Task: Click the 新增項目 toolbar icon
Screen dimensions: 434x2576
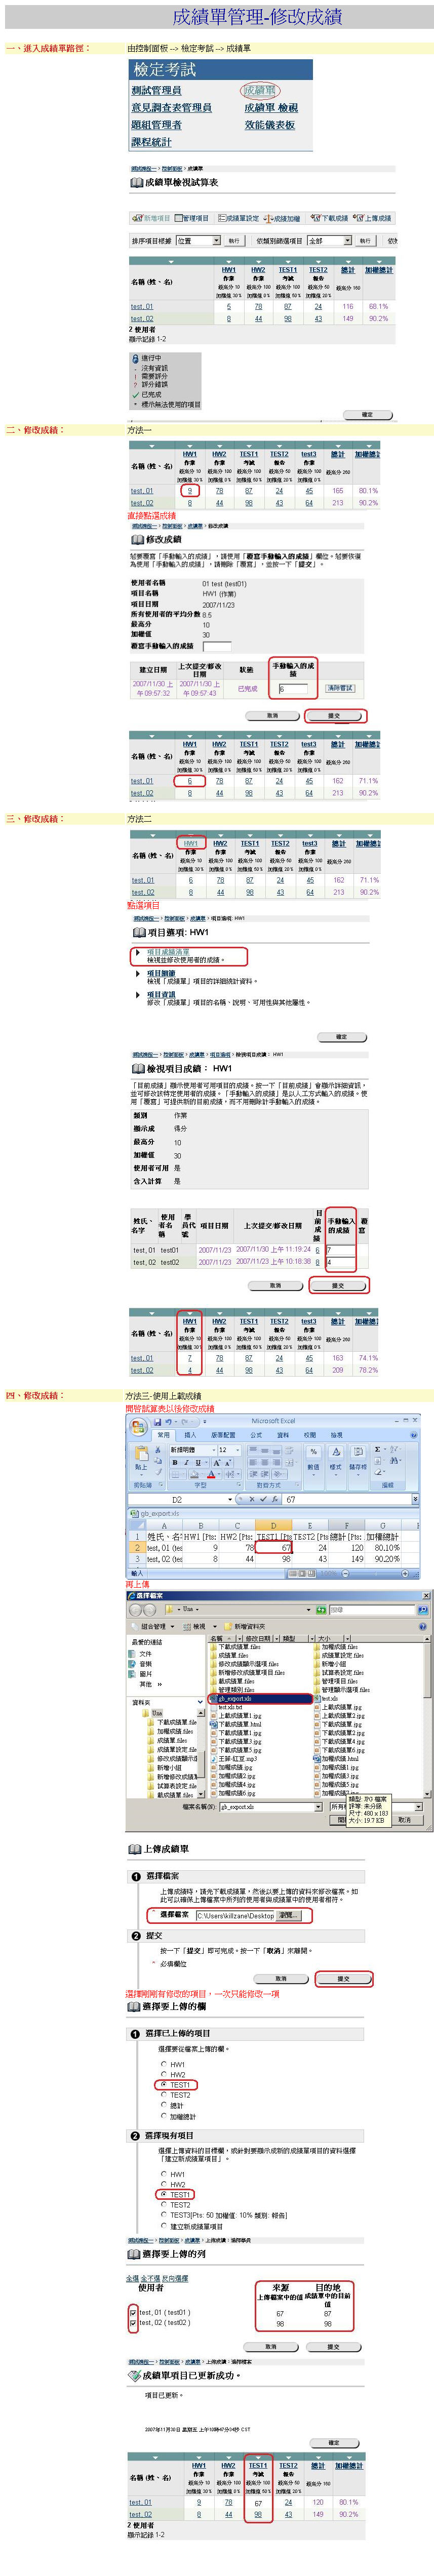Action: (x=151, y=218)
